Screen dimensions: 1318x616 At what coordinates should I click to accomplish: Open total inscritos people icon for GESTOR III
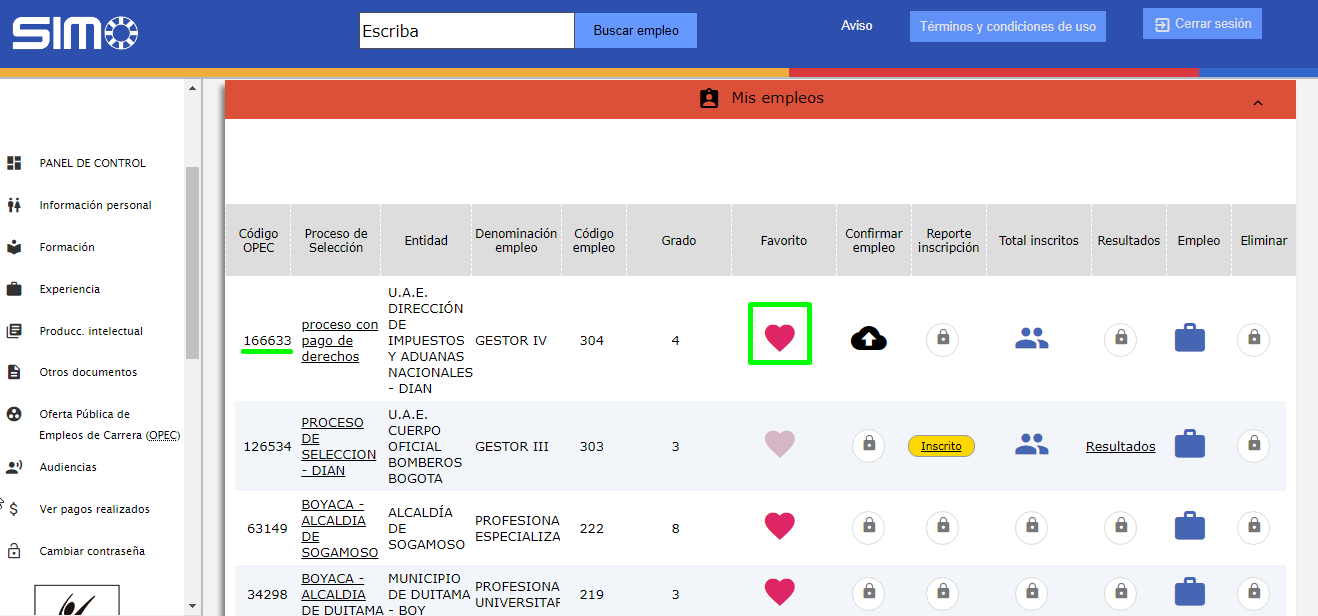pos(1031,445)
